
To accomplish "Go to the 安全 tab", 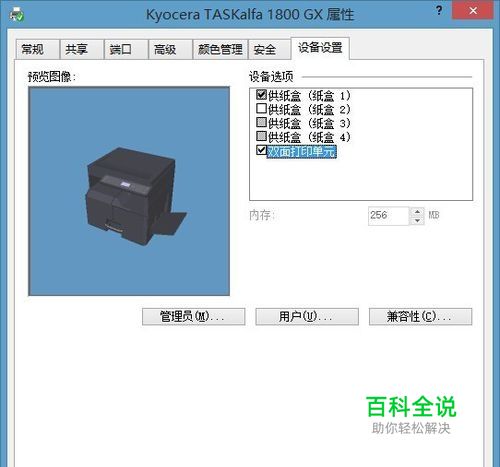I will click(269, 50).
